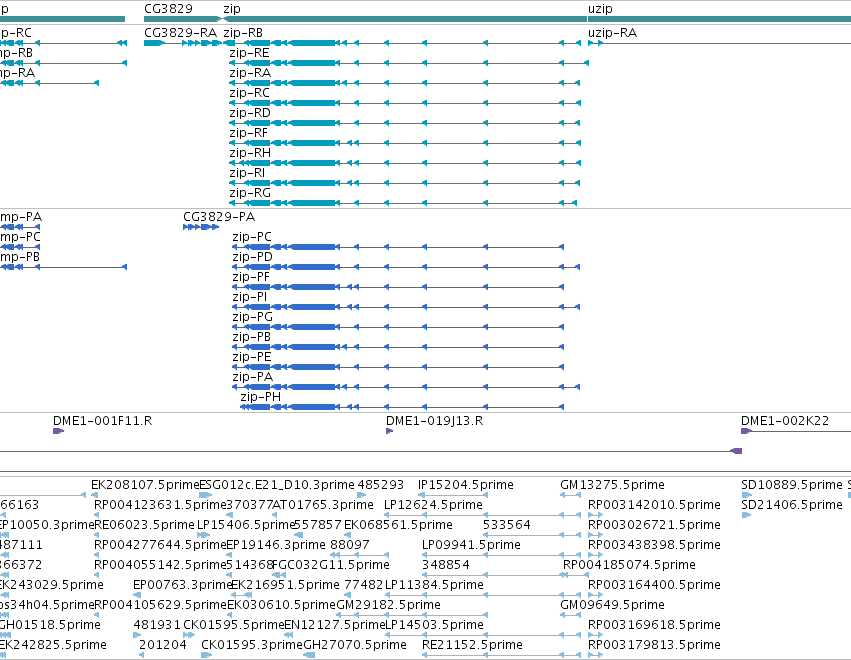The image size is (851, 660).
Task: Select RP004277644.5prime EST label
Action: [160, 545]
